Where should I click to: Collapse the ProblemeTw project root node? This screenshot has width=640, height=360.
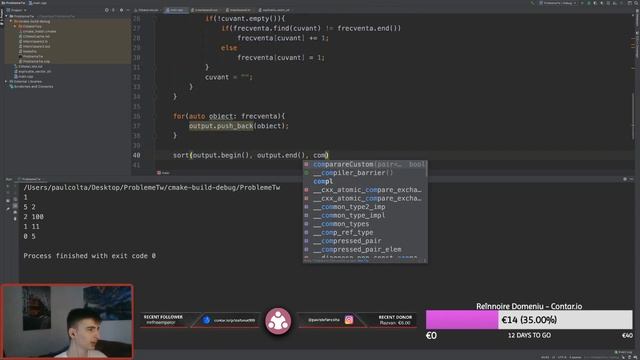pyautogui.click(x=7, y=16)
